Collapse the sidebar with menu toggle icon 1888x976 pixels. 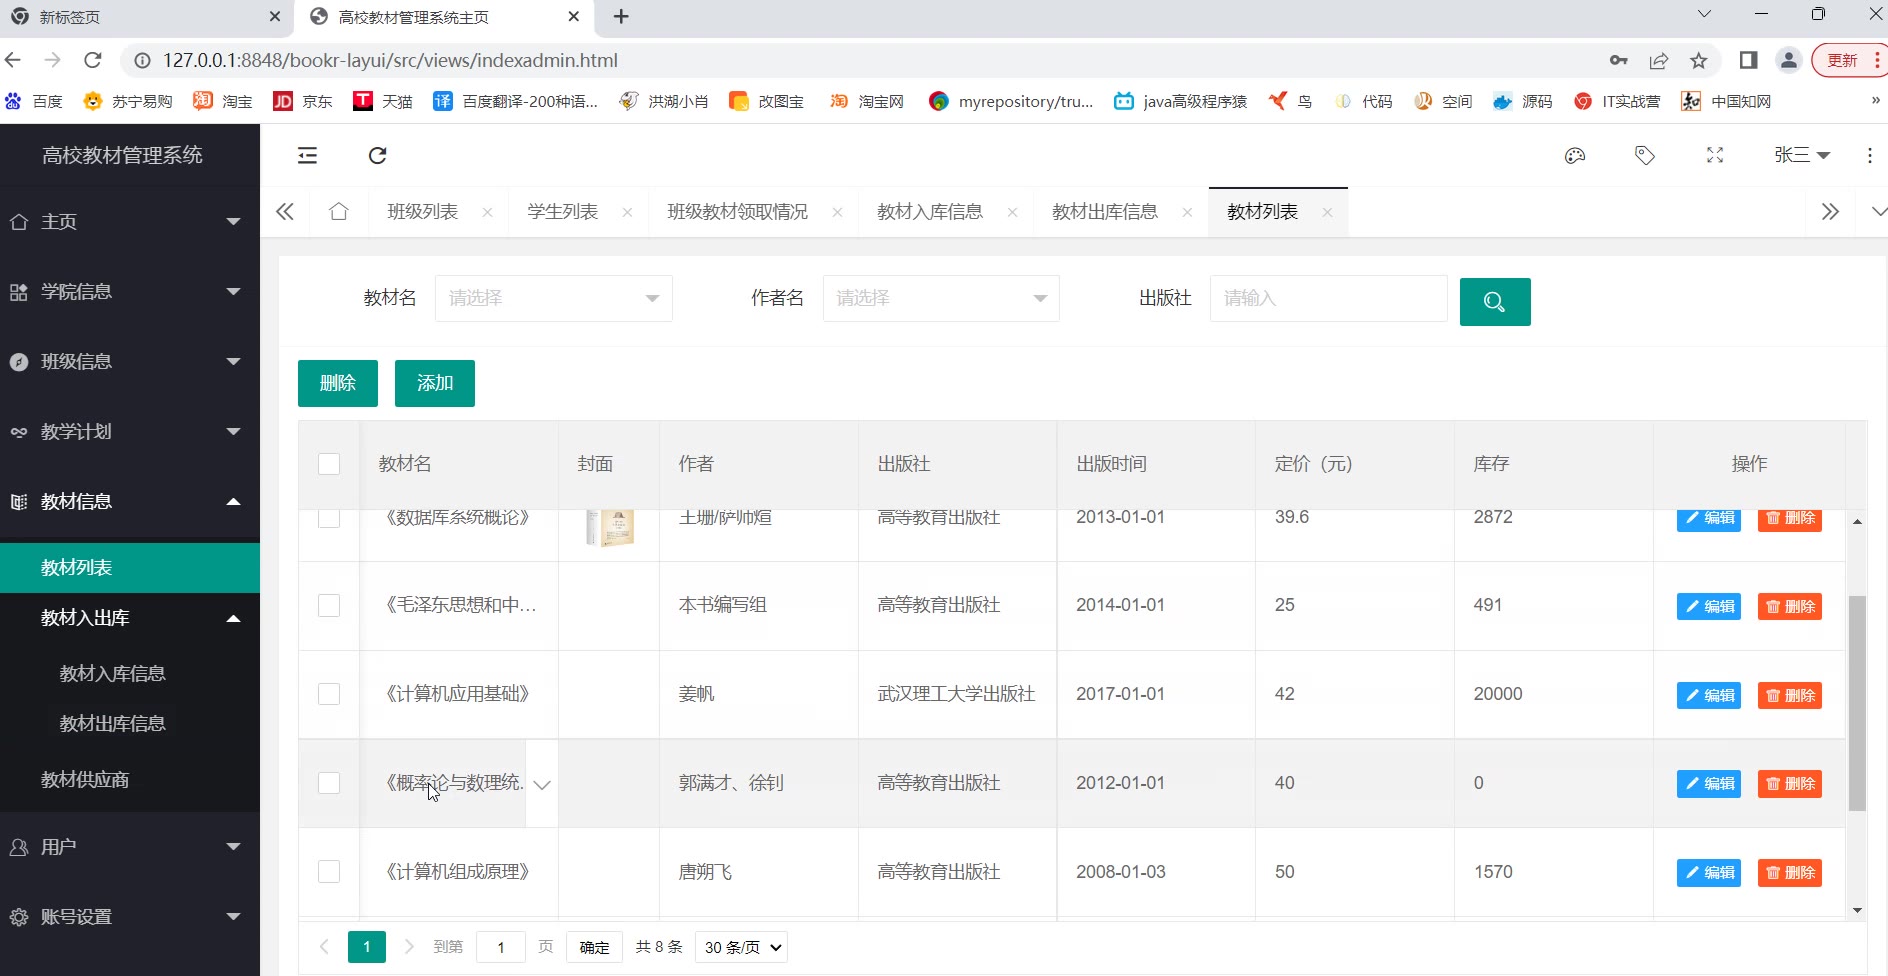point(307,155)
